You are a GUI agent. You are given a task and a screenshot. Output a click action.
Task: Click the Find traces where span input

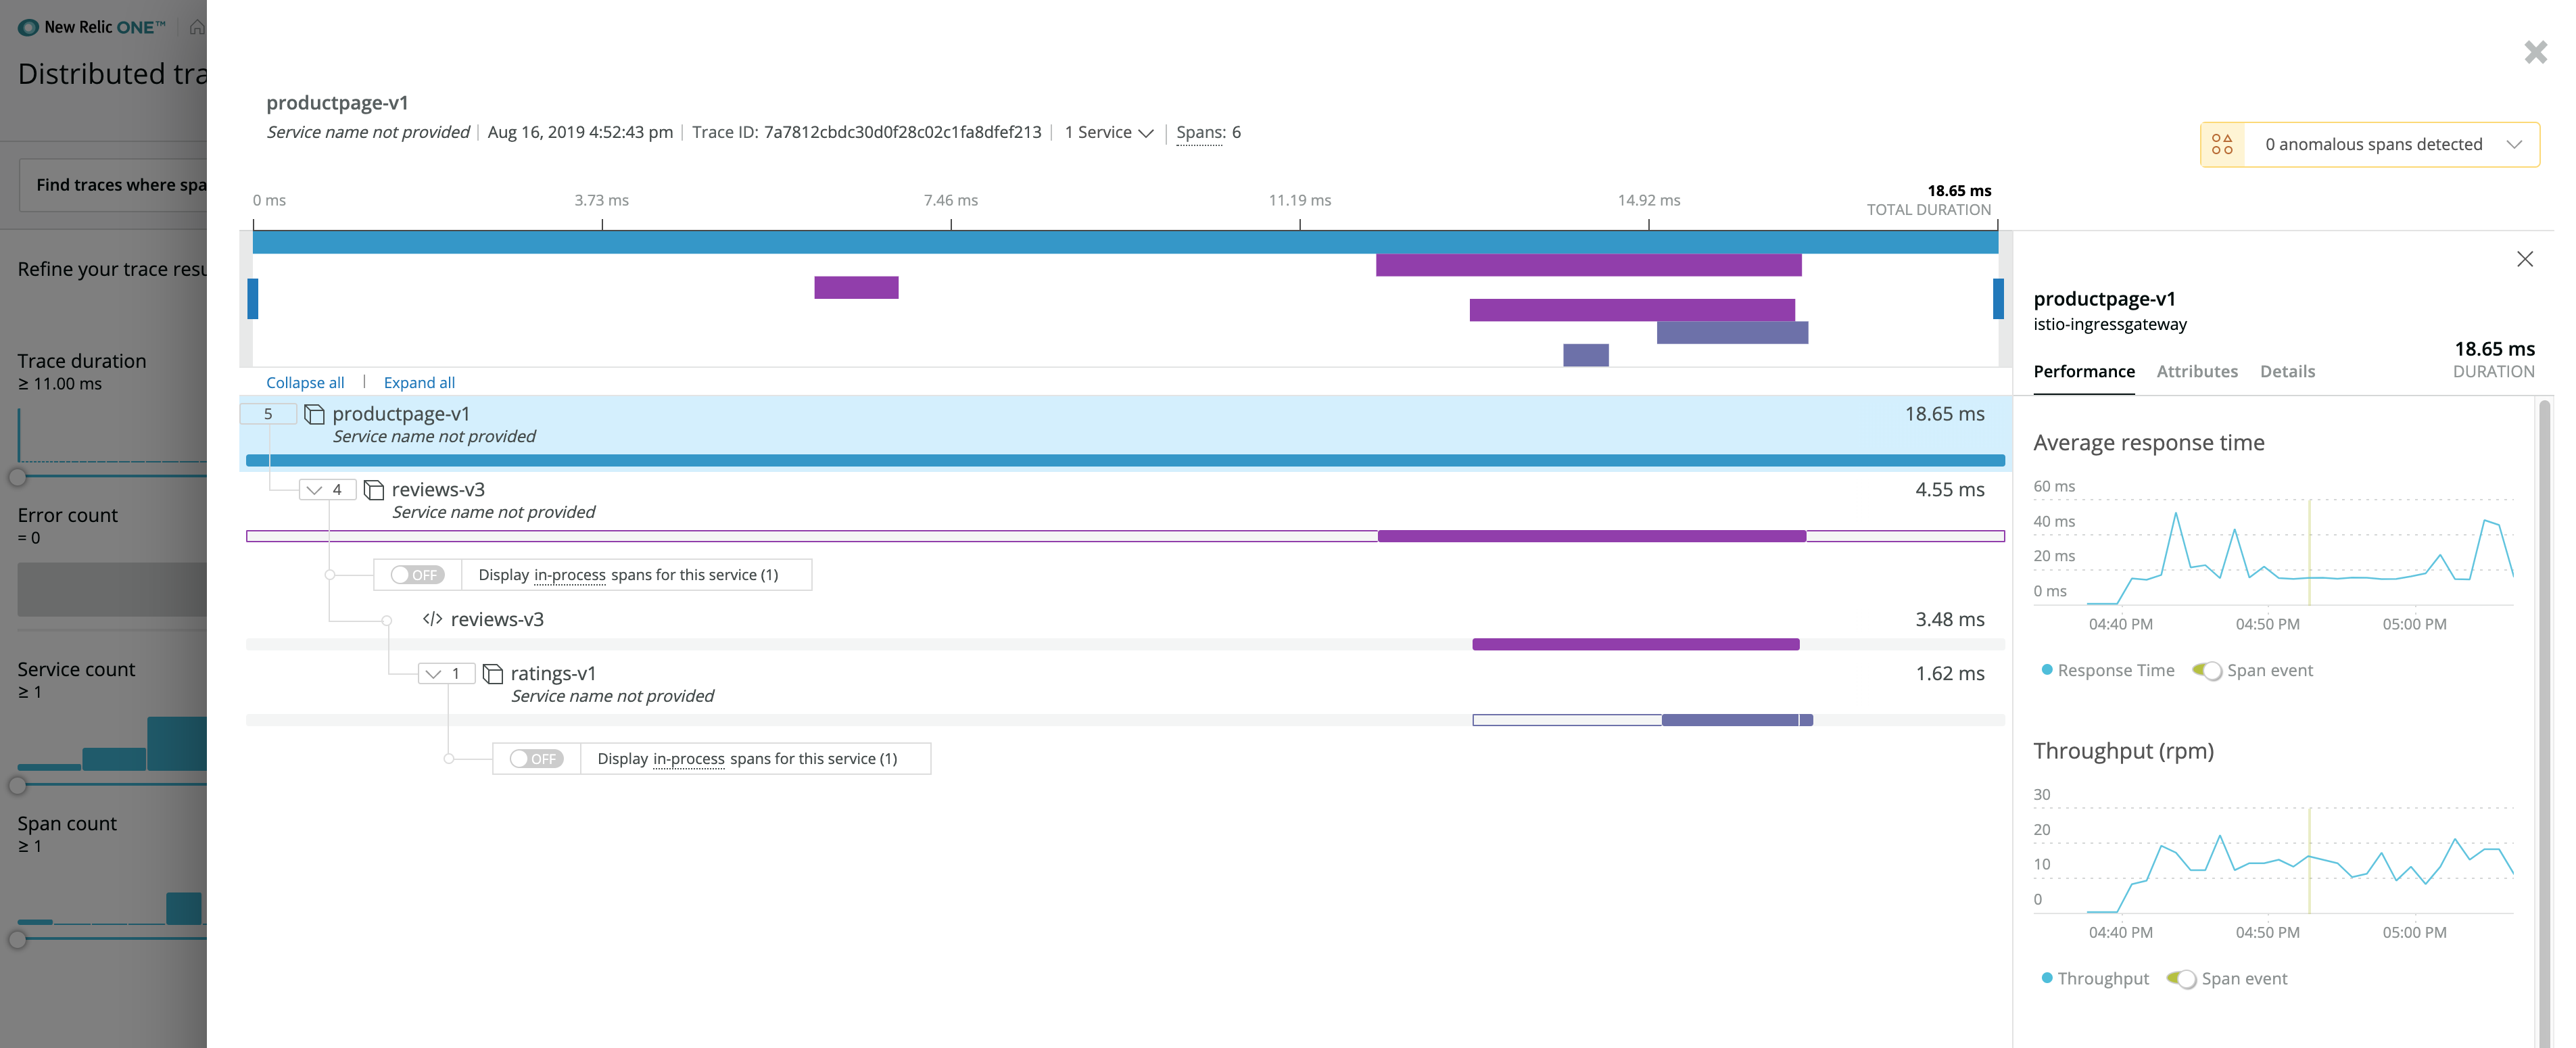pyautogui.click(x=113, y=185)
